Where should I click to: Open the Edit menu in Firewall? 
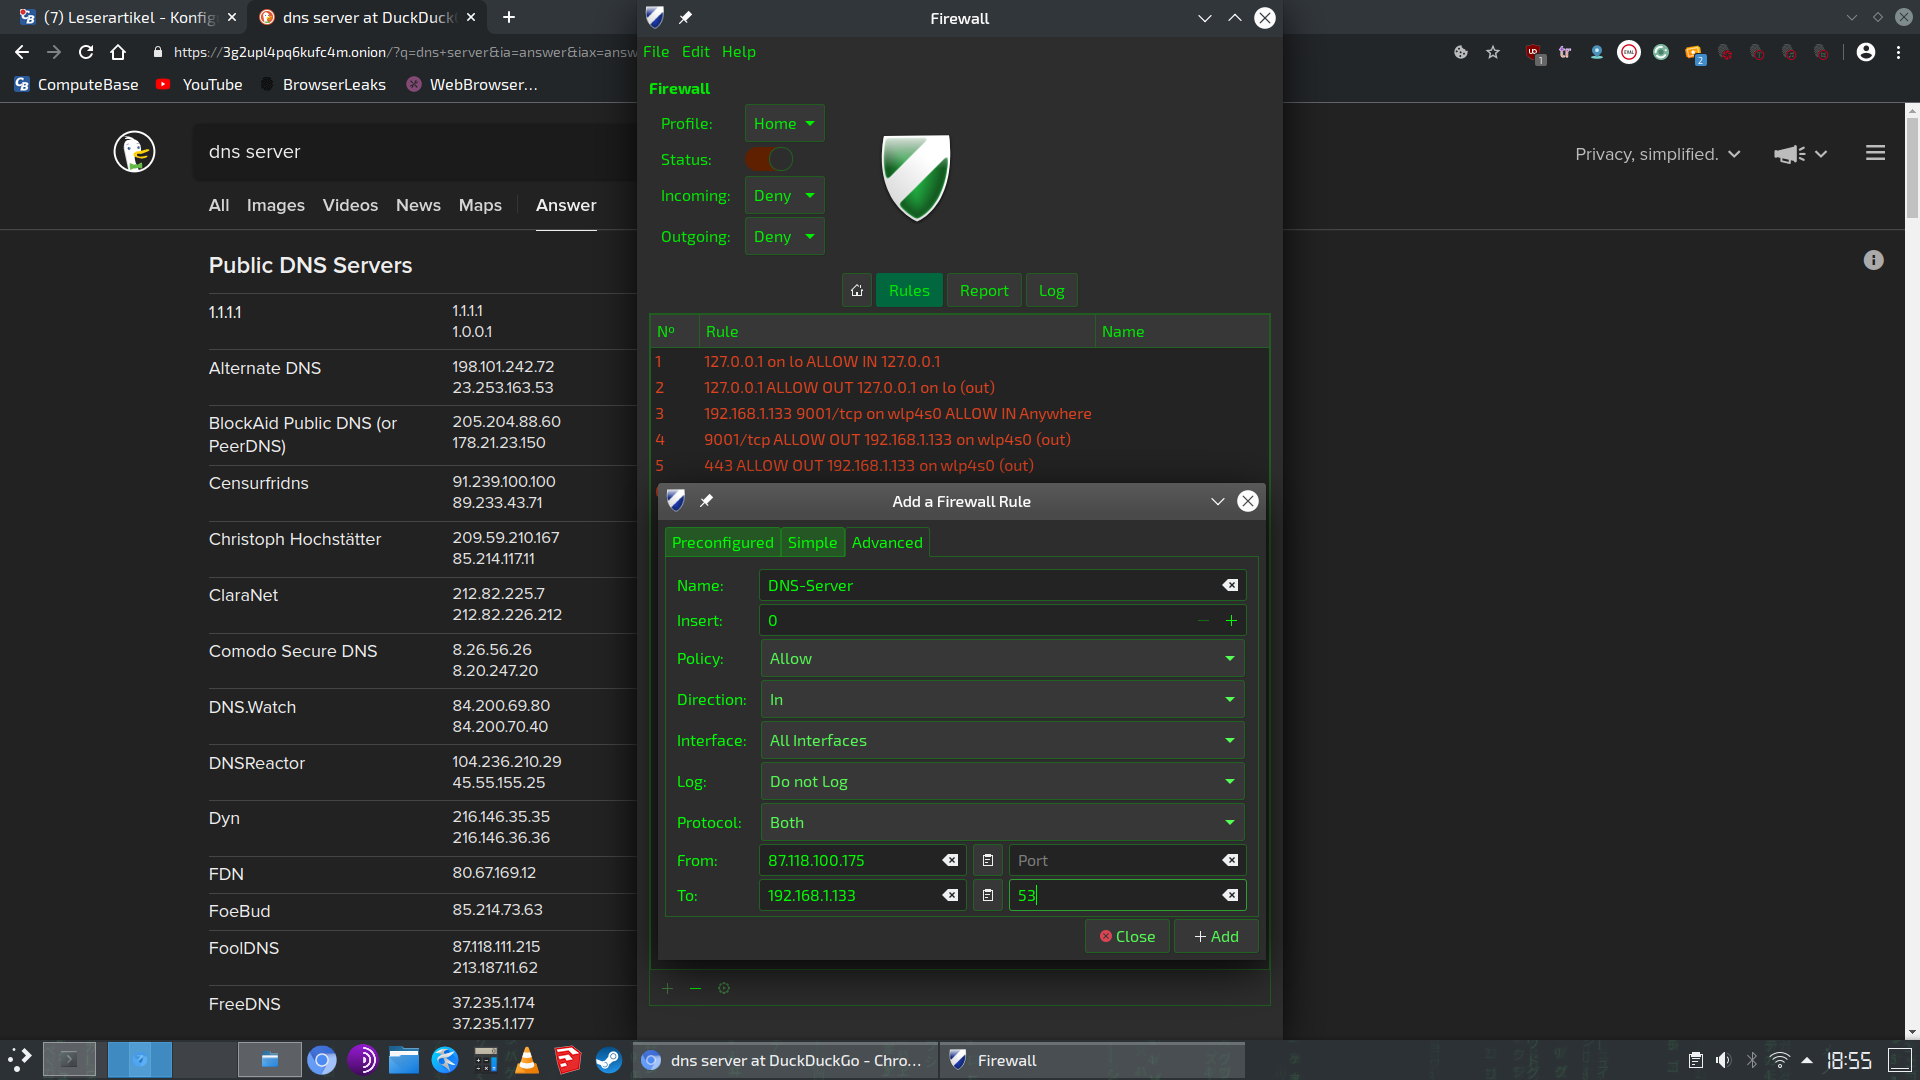pos(695,52)
